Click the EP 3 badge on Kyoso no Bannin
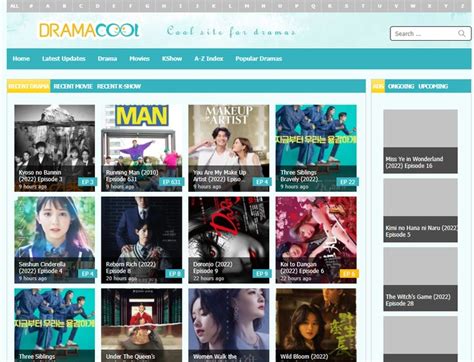The width and height of the screenshot is (474, 362). tap(88, 182)
